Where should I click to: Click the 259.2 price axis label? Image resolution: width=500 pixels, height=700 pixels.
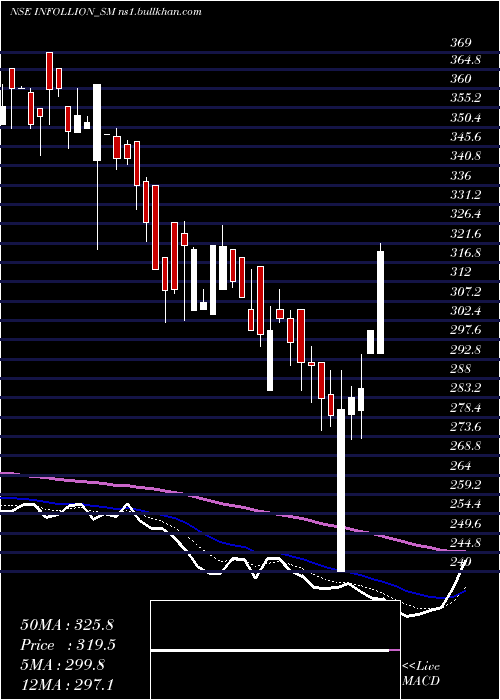(x=465, y=485)
